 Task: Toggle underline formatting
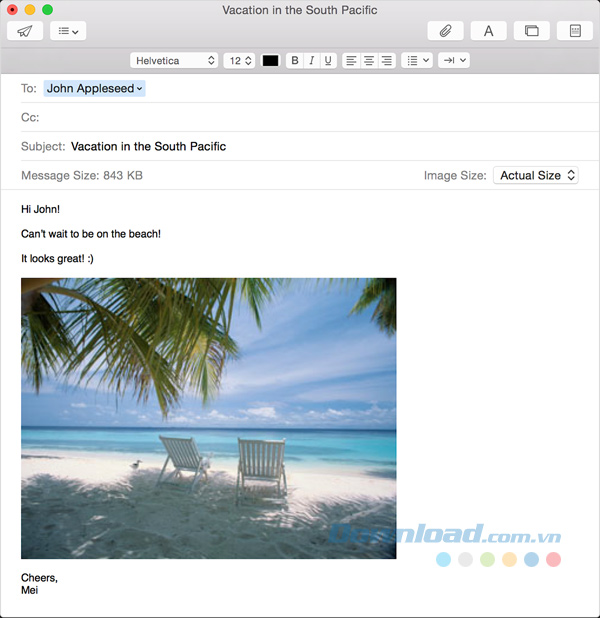(328, 61)
